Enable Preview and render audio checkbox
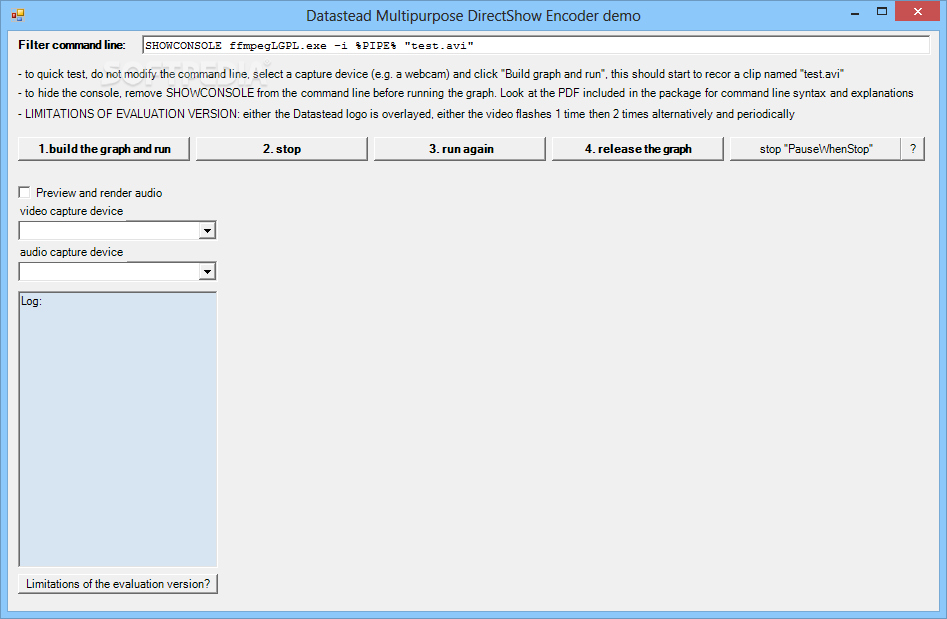Image resolution: width=947 pixels, height=619 pixels. (25, 193)
